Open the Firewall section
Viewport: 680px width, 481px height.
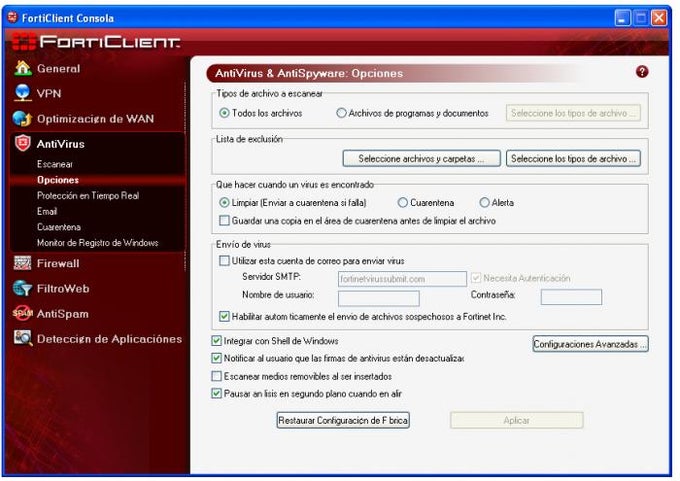click(x=58, y=263)
